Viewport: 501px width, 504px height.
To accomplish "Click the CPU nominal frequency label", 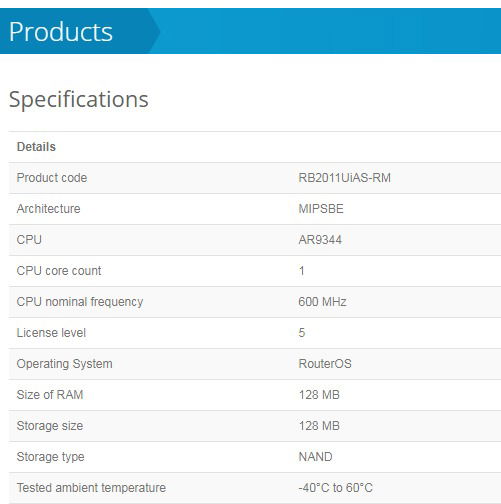I will 80,302.
